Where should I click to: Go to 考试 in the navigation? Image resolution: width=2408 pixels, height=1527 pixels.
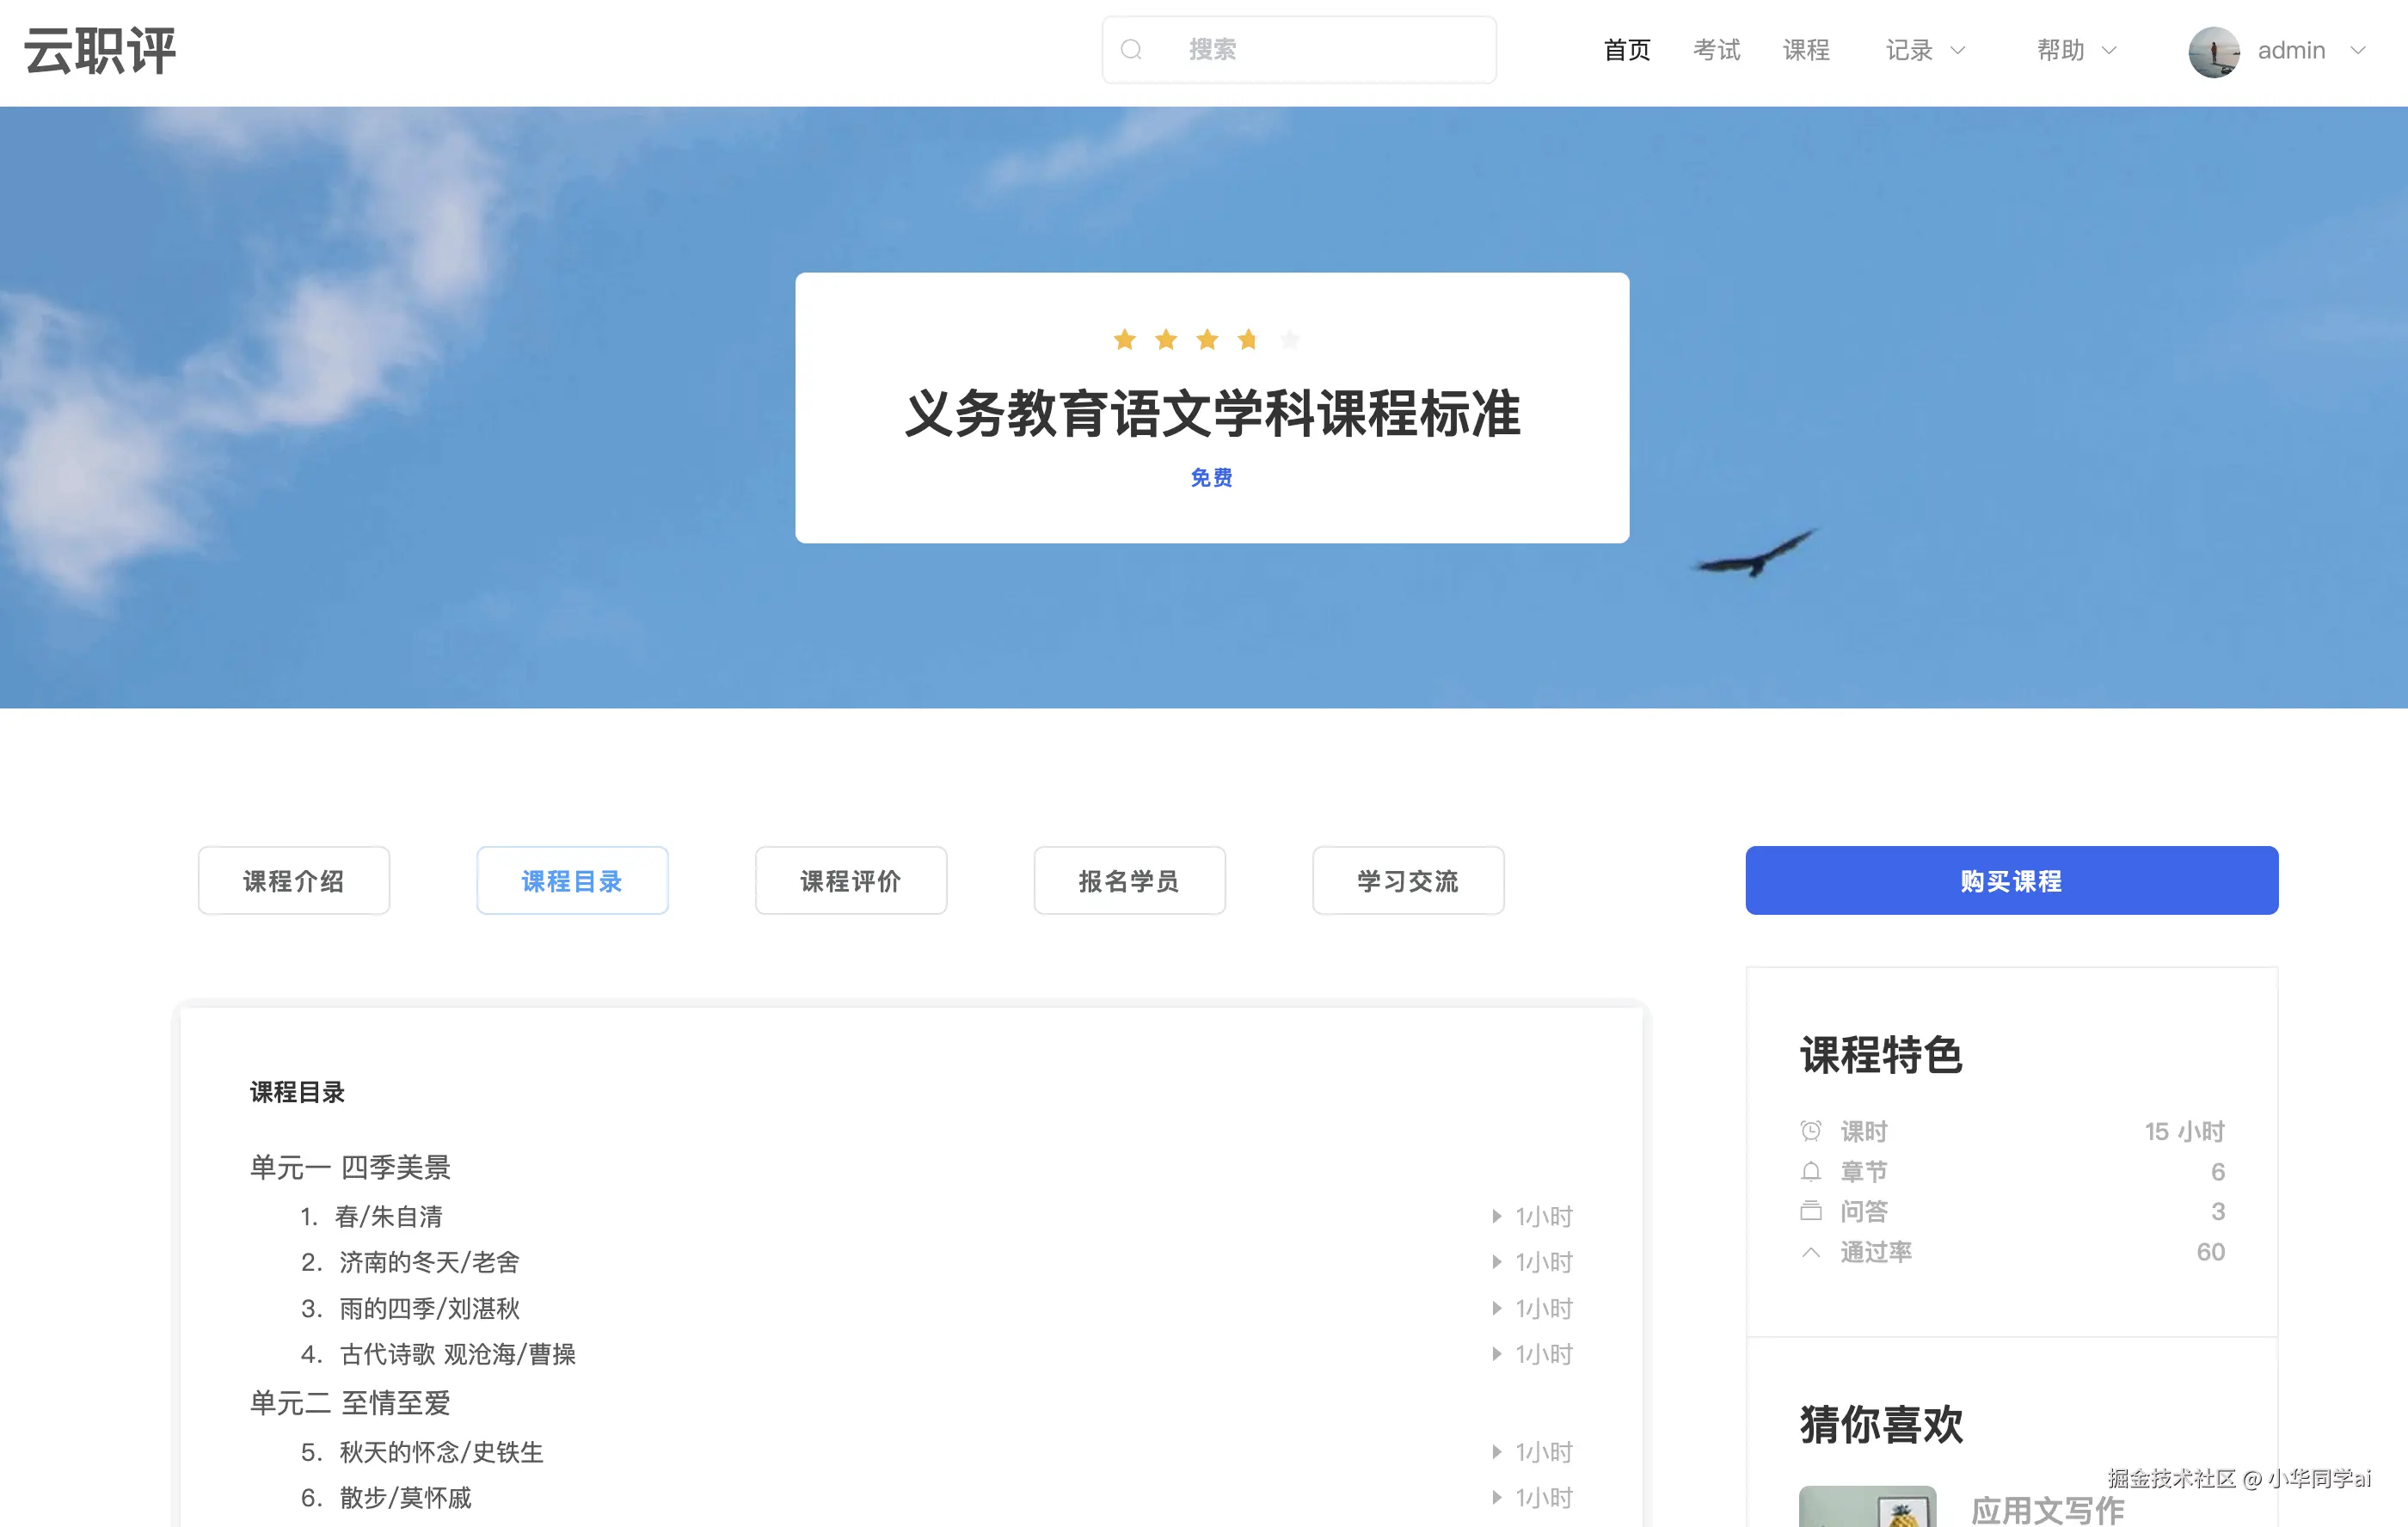pos(1716,50)
